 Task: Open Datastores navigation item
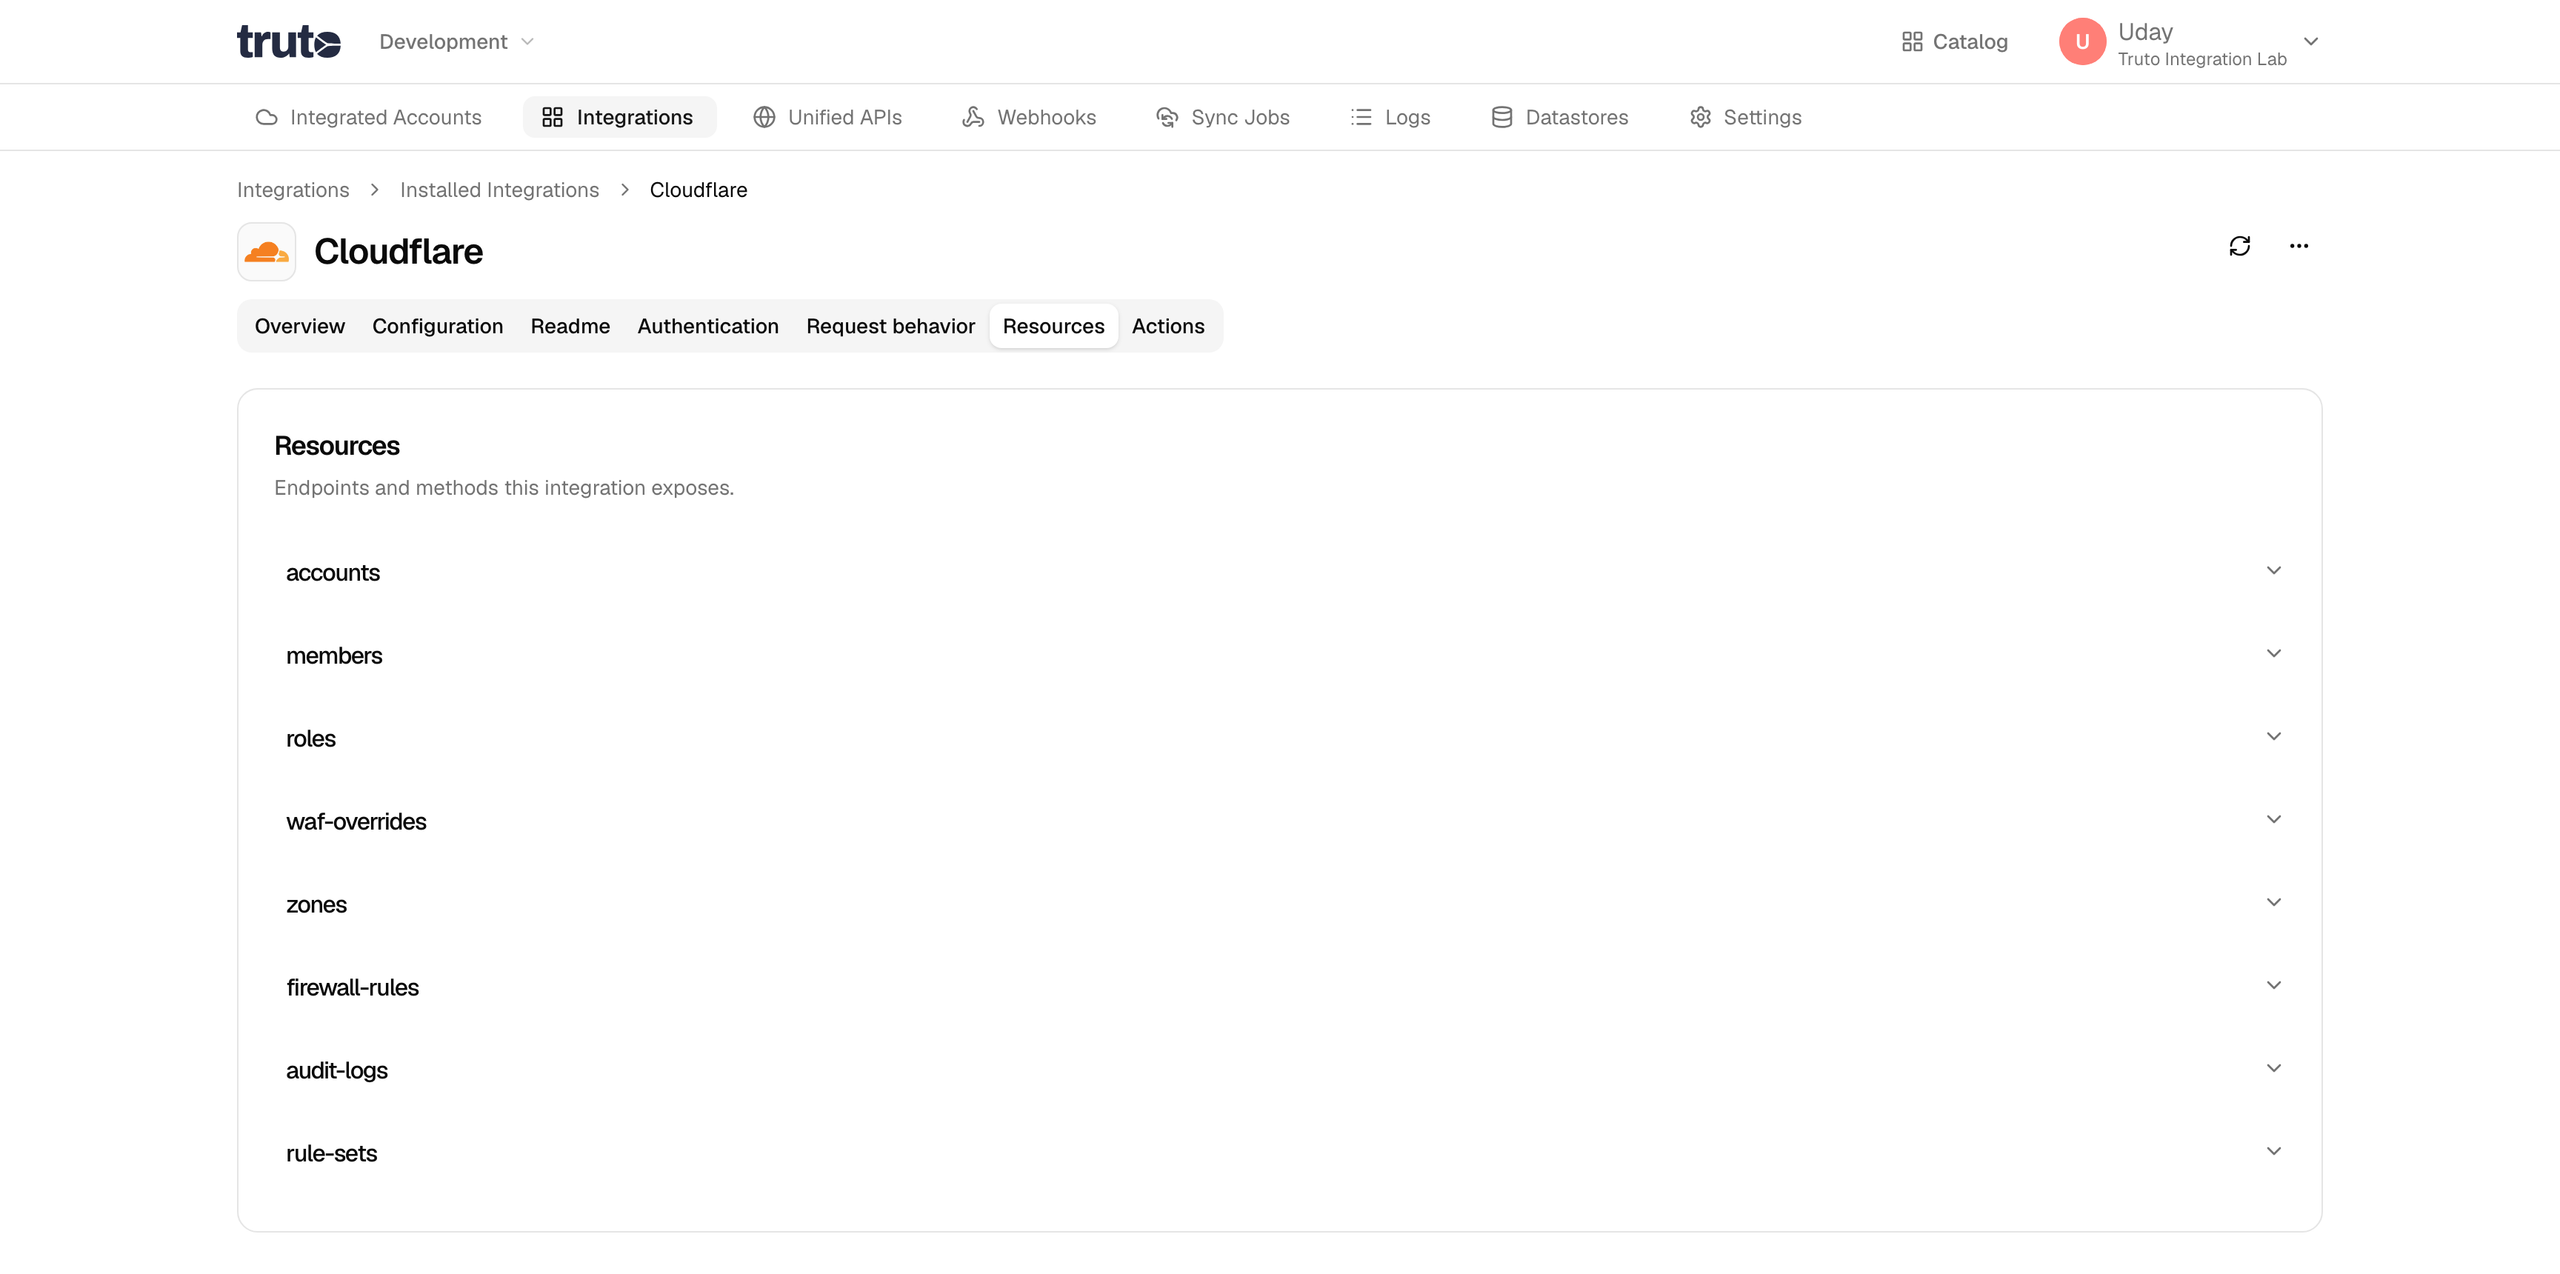(x=1559, y=117)
